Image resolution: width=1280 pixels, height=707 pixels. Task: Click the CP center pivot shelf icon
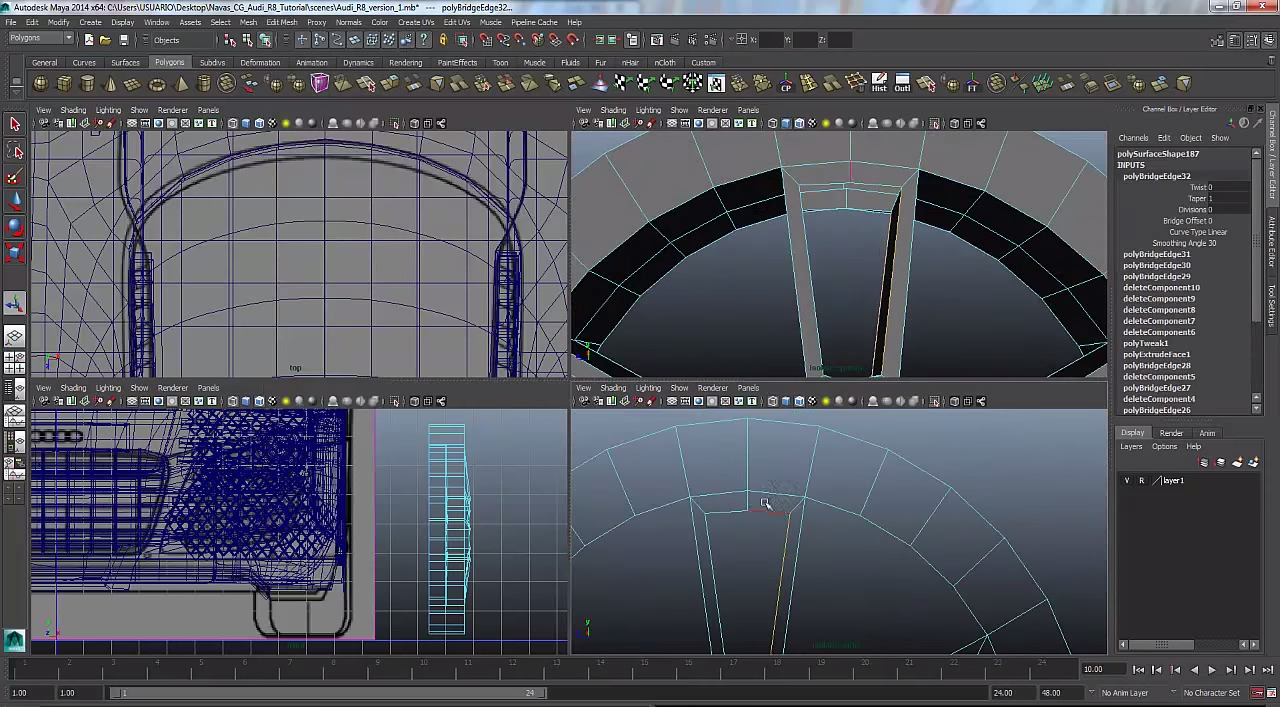tap(785, 84)
